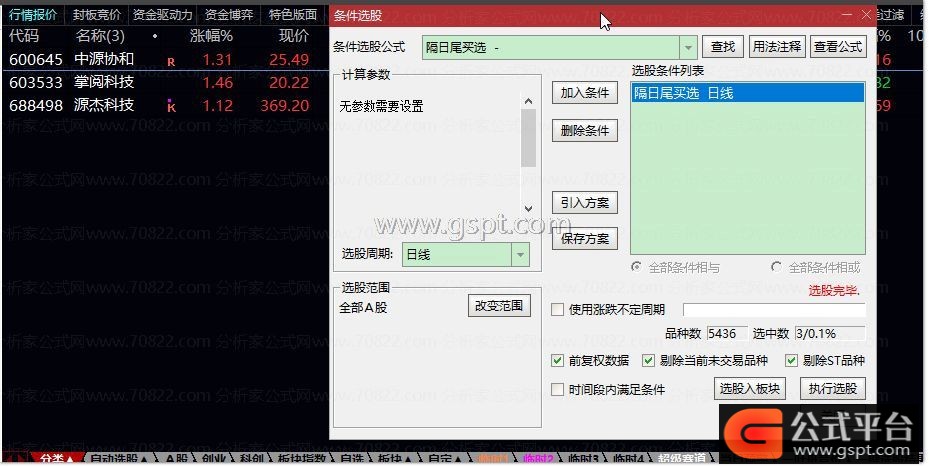Screen dimensions: 929x467
Task: Click the R marker beside 中源协和
Action: pos(171,61)
